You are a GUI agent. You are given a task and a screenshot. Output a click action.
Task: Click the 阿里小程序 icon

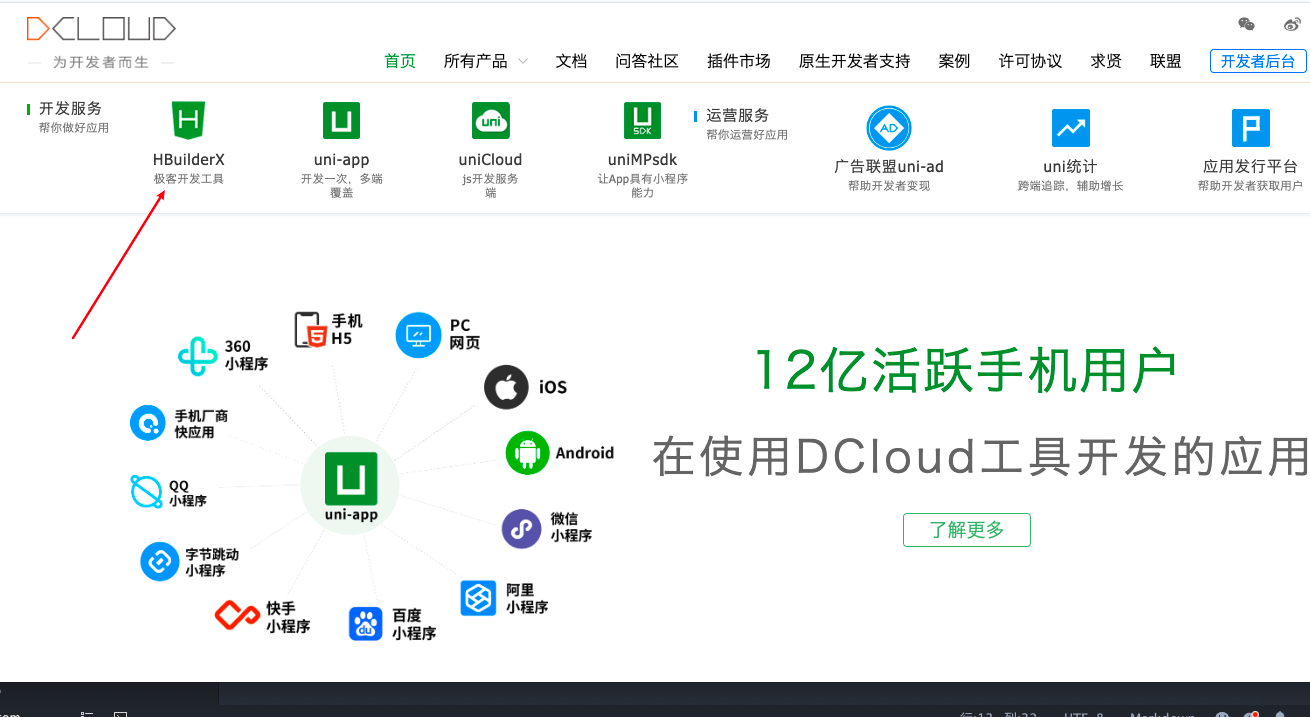coord(478,598)
